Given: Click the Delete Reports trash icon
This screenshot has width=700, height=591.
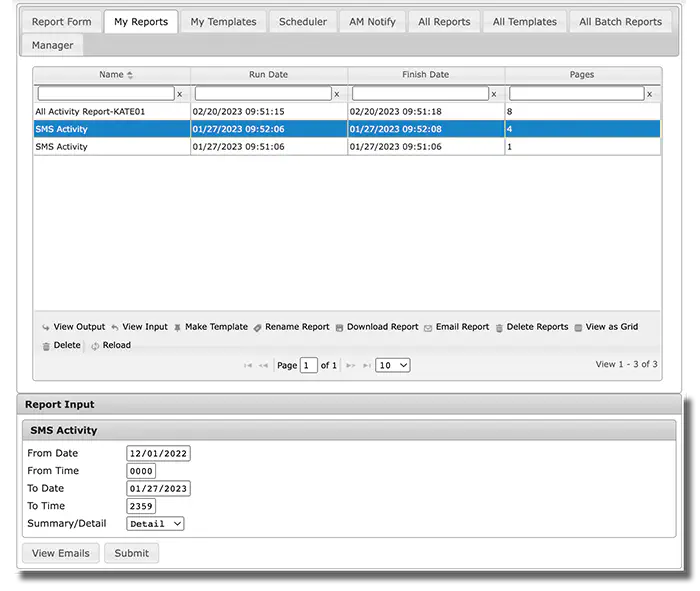Looking at the screenshot, I should tap(499, 328).
